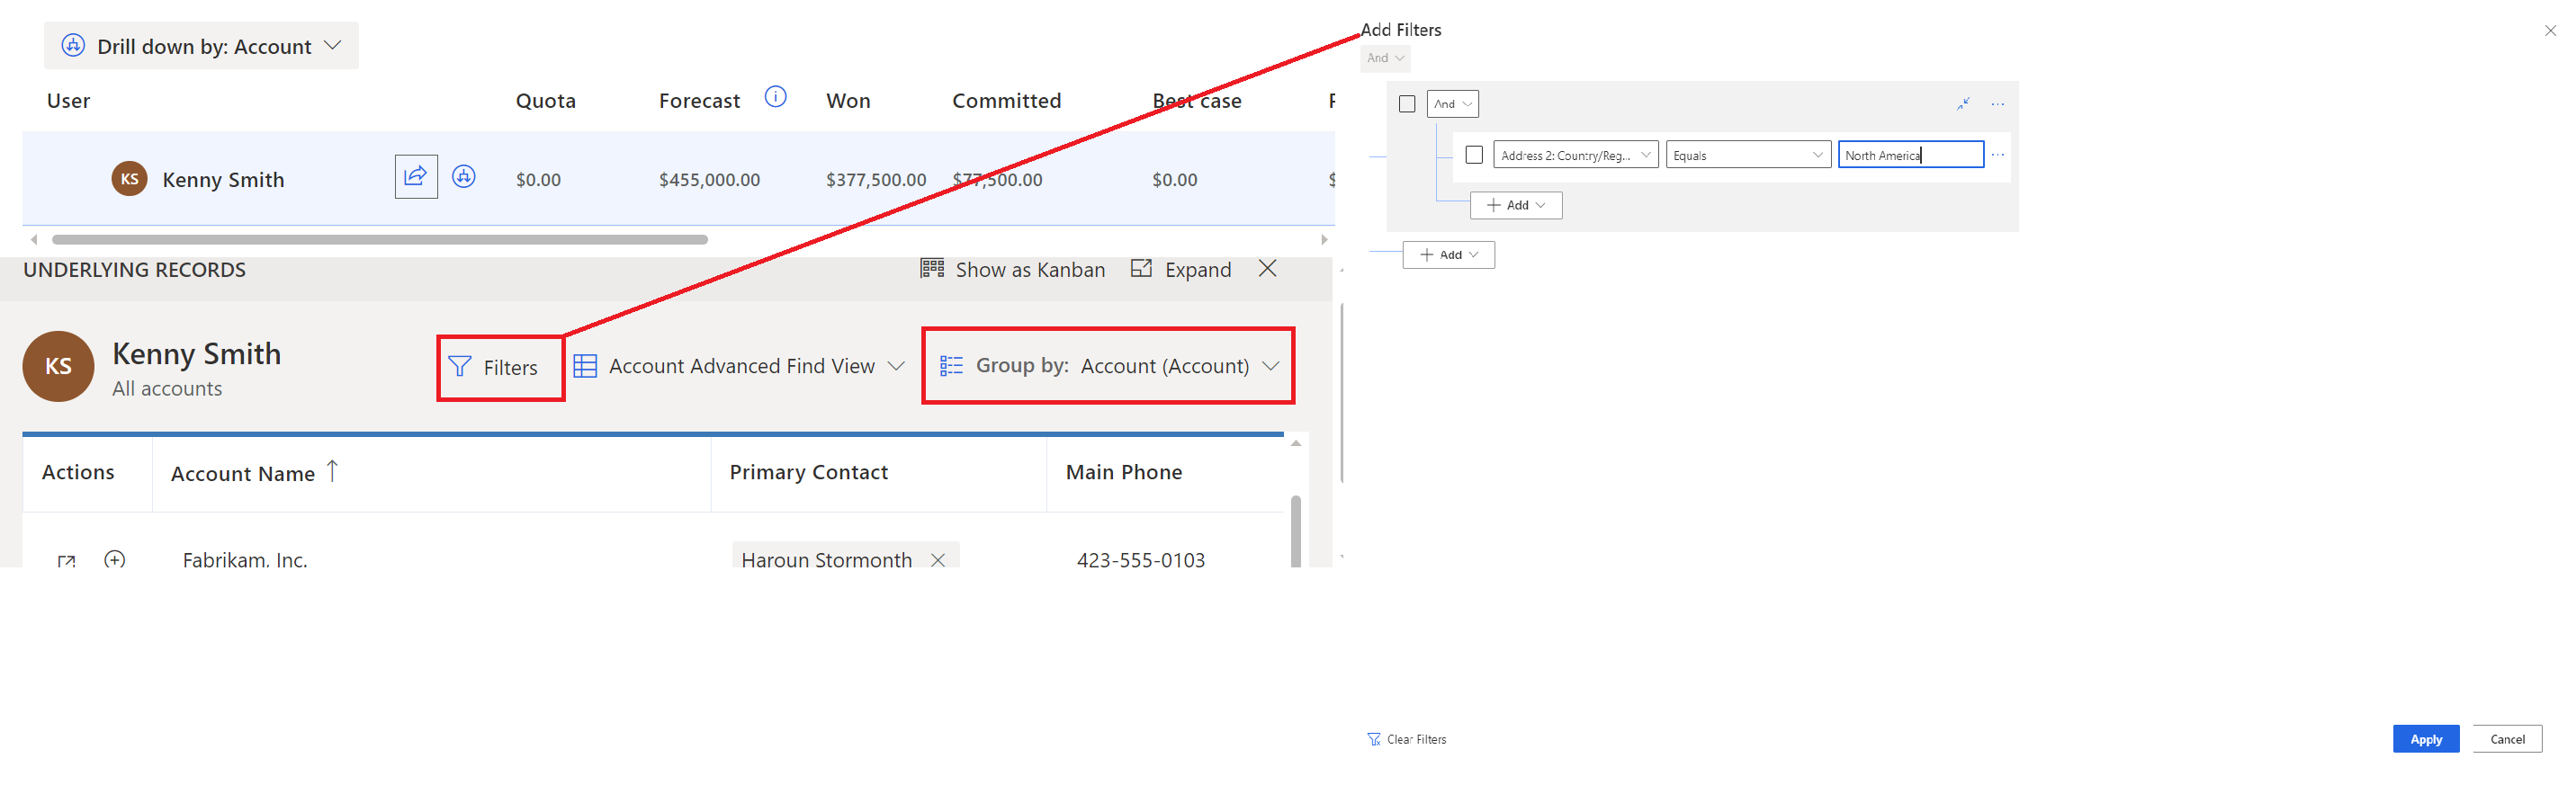Viewport: 2576px width, 785px height.
Task: Click the Forecast column info icon
Action: [775, 98]
